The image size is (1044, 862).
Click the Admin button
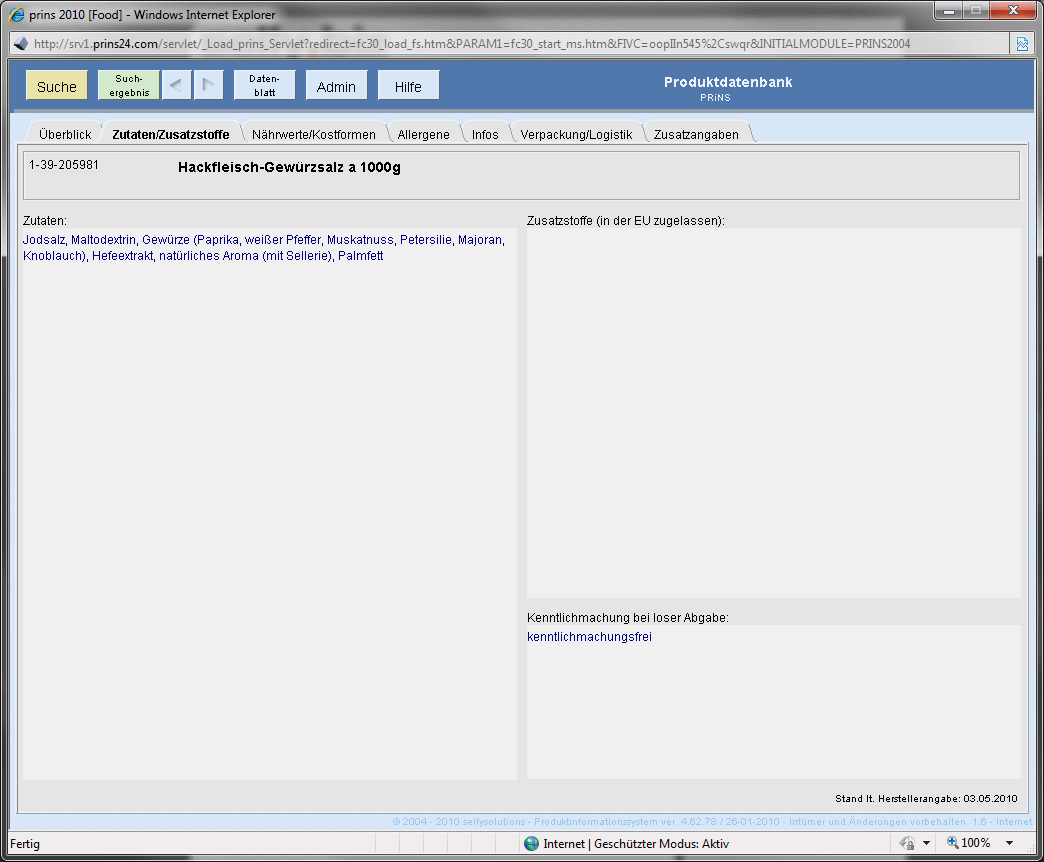tap(336, 86)
